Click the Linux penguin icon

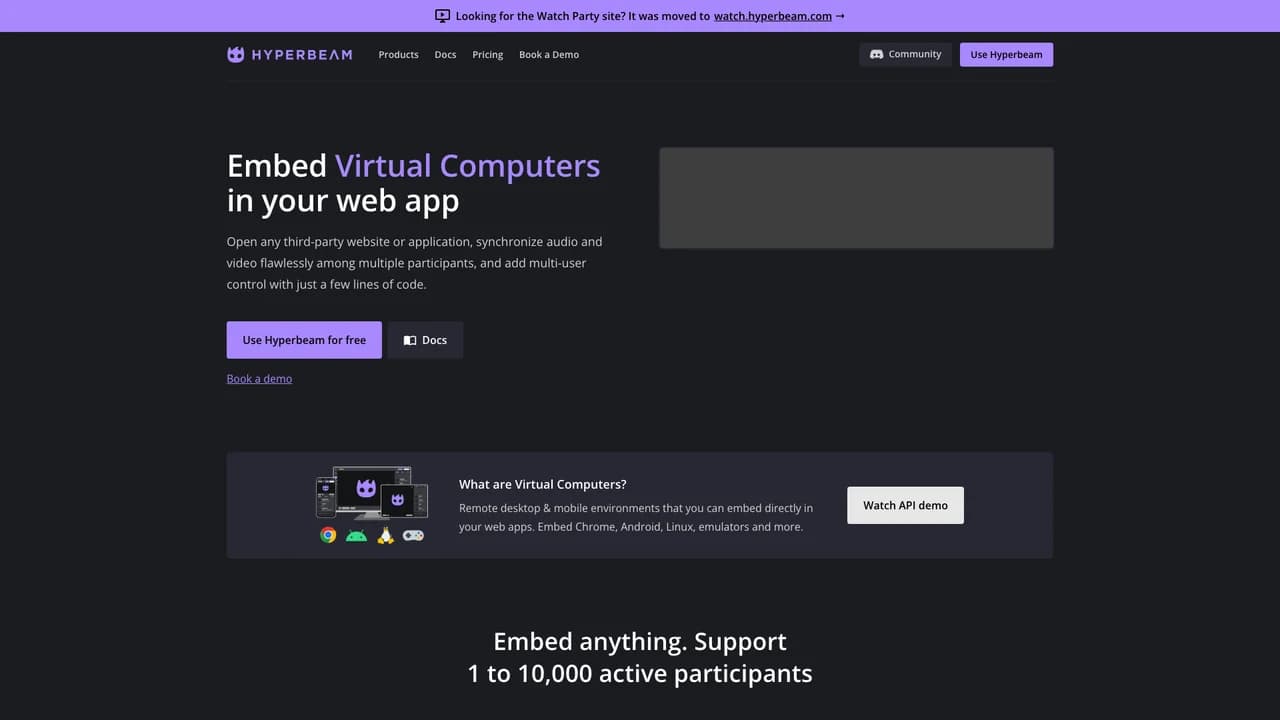click(385, 535)
